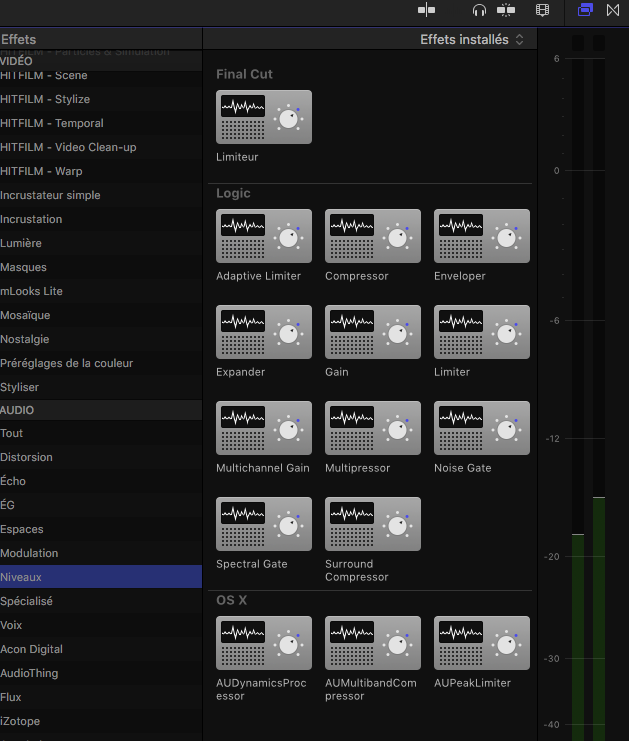Select the Acon Digital category
The width and height of the screenshot is (629, 741).
click(x=101, y=649)
